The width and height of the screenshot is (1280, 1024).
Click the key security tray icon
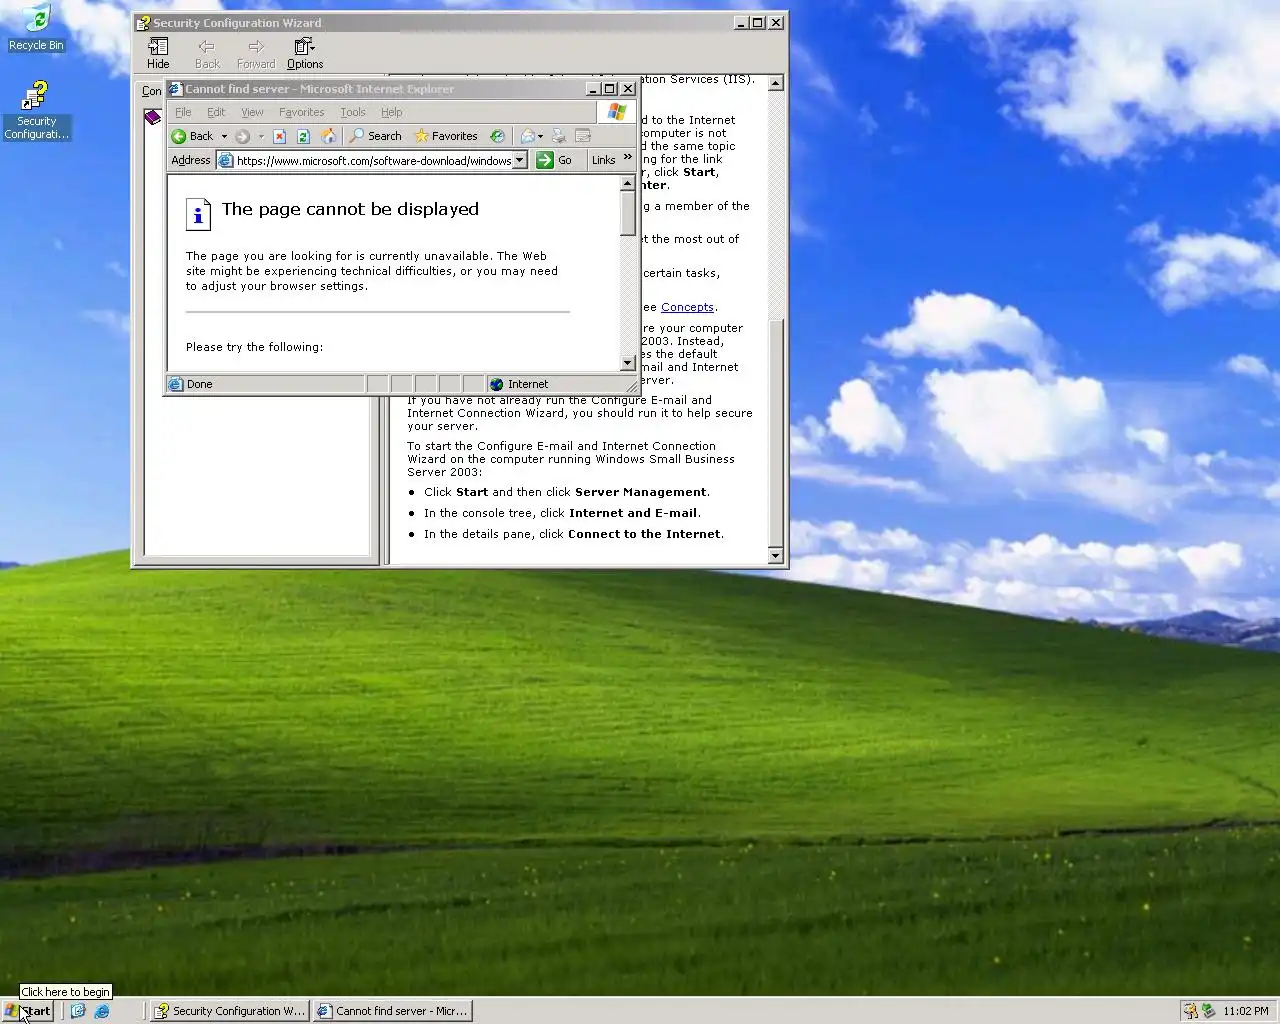tap(1190, 1011)
